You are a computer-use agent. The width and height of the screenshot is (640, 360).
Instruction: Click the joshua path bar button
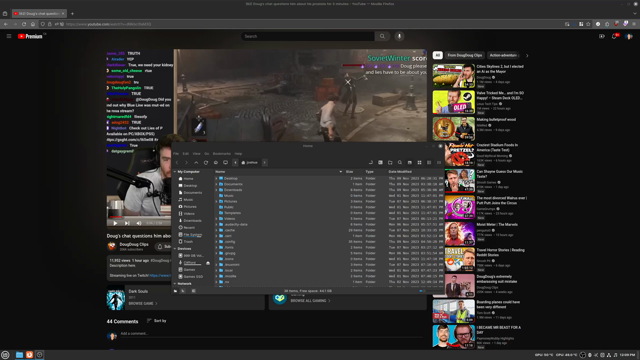(x=250, y=162)
